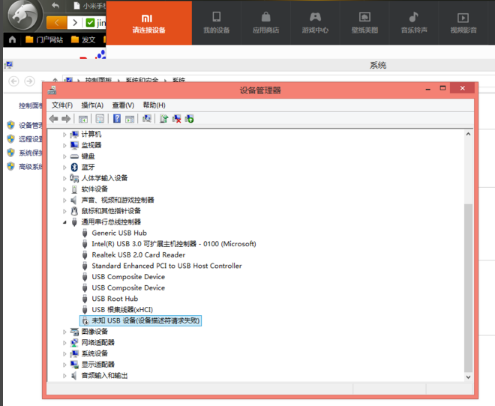Click the enable device green icon
The width and height of the screenshot is (495, 406).
click(x=189, y=119)
